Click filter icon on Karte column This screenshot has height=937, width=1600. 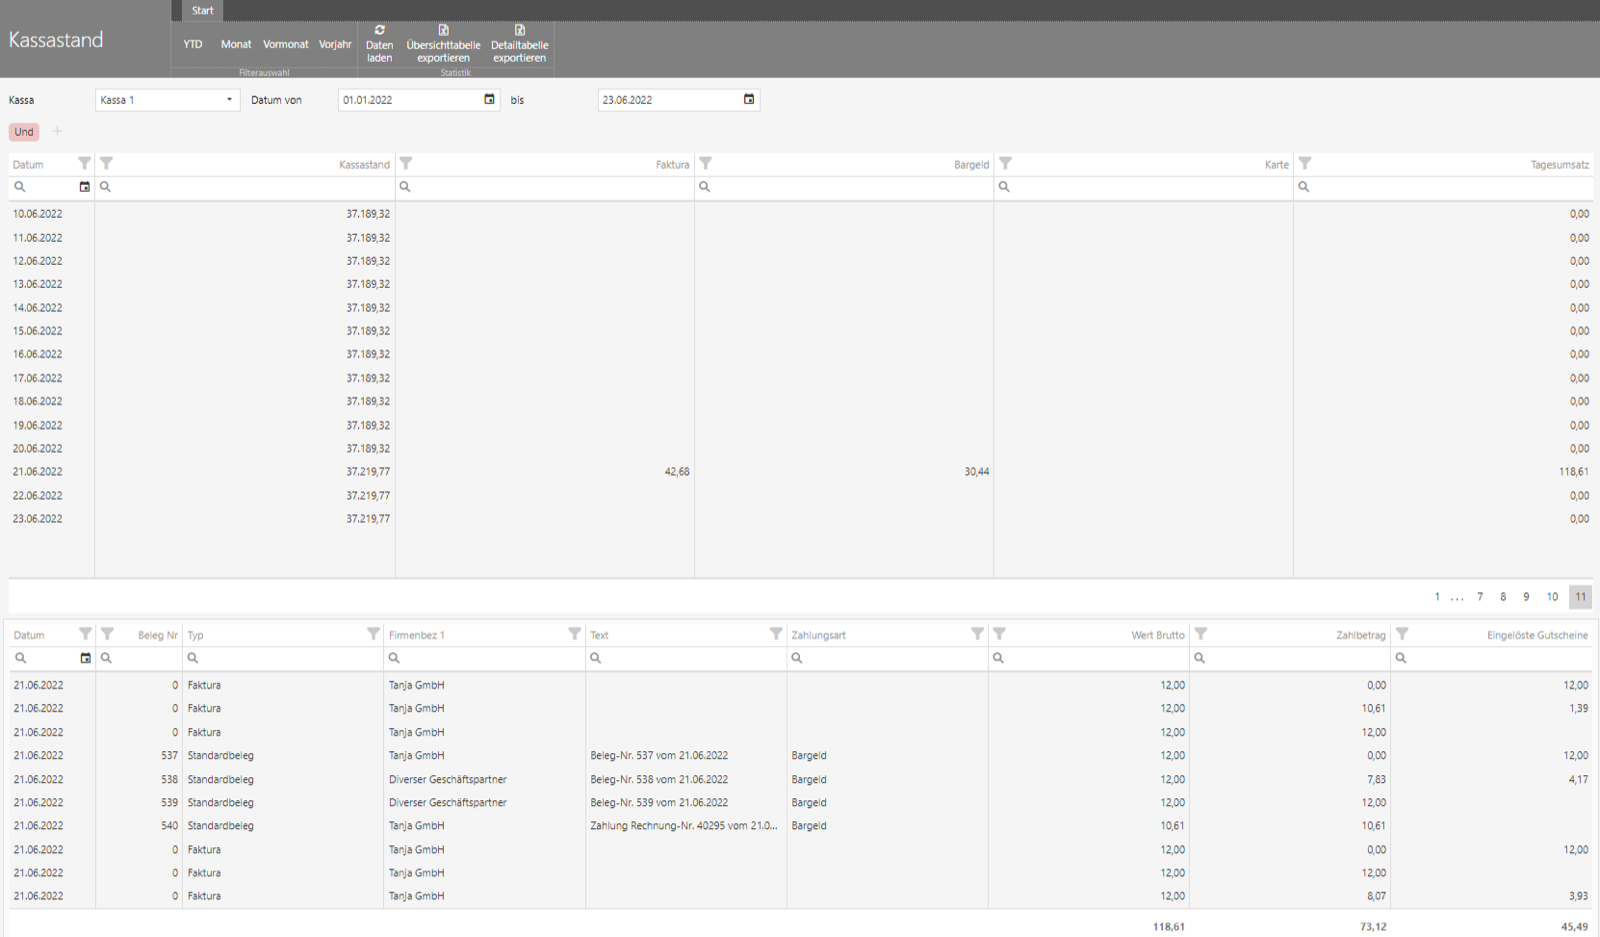(x=1005, y=163)
